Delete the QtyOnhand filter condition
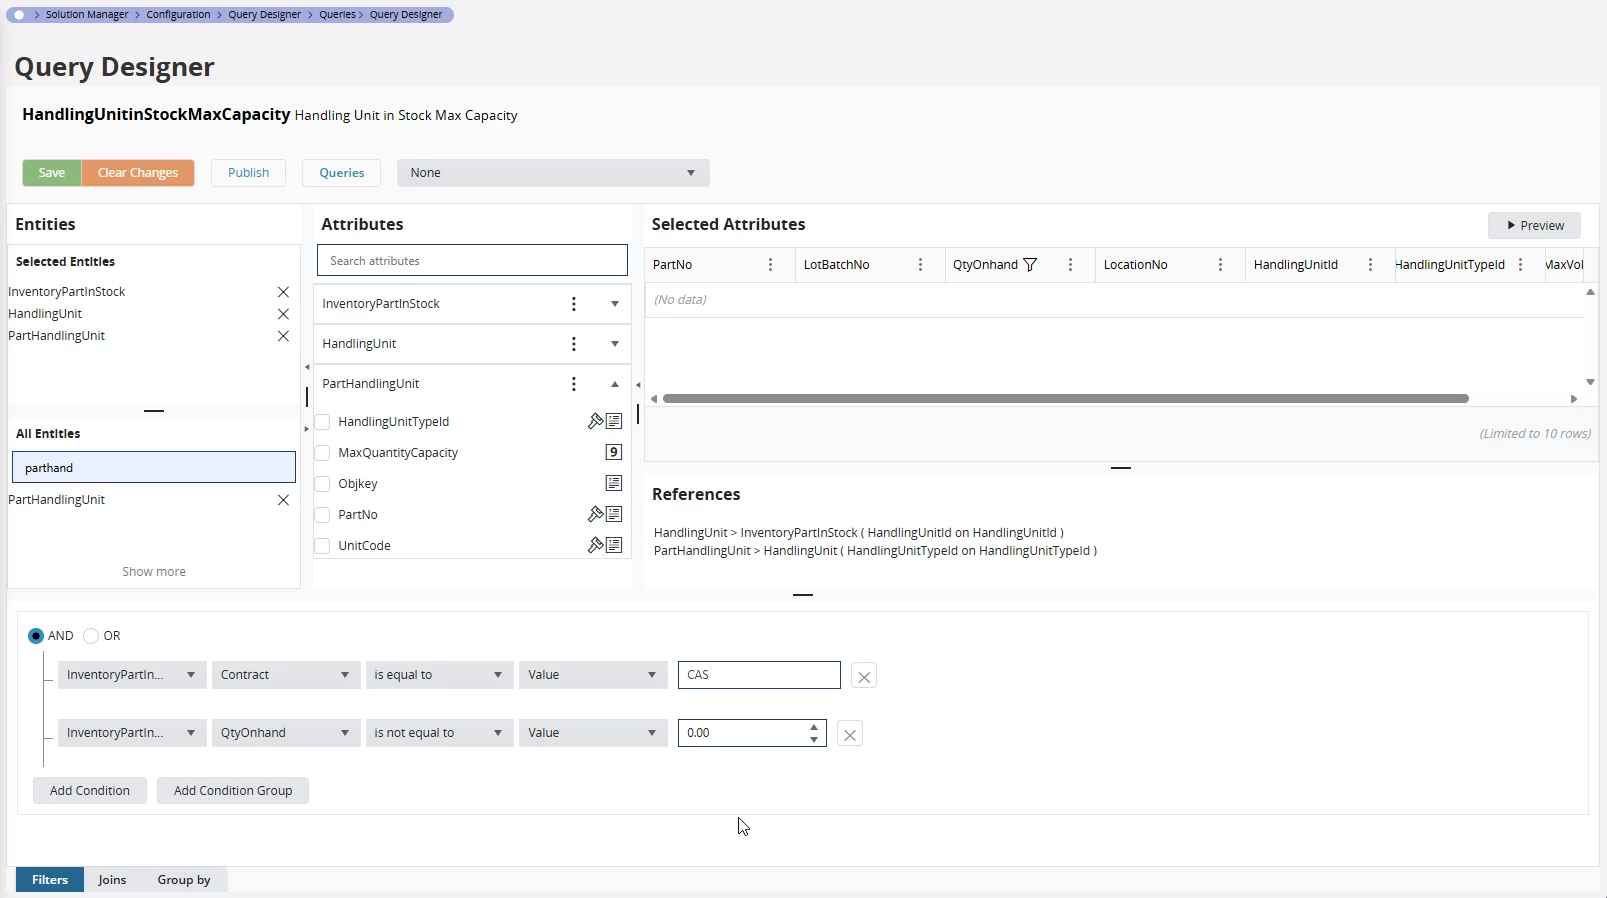This screenshot has height=898, width=1607. (x=849, y=734)
